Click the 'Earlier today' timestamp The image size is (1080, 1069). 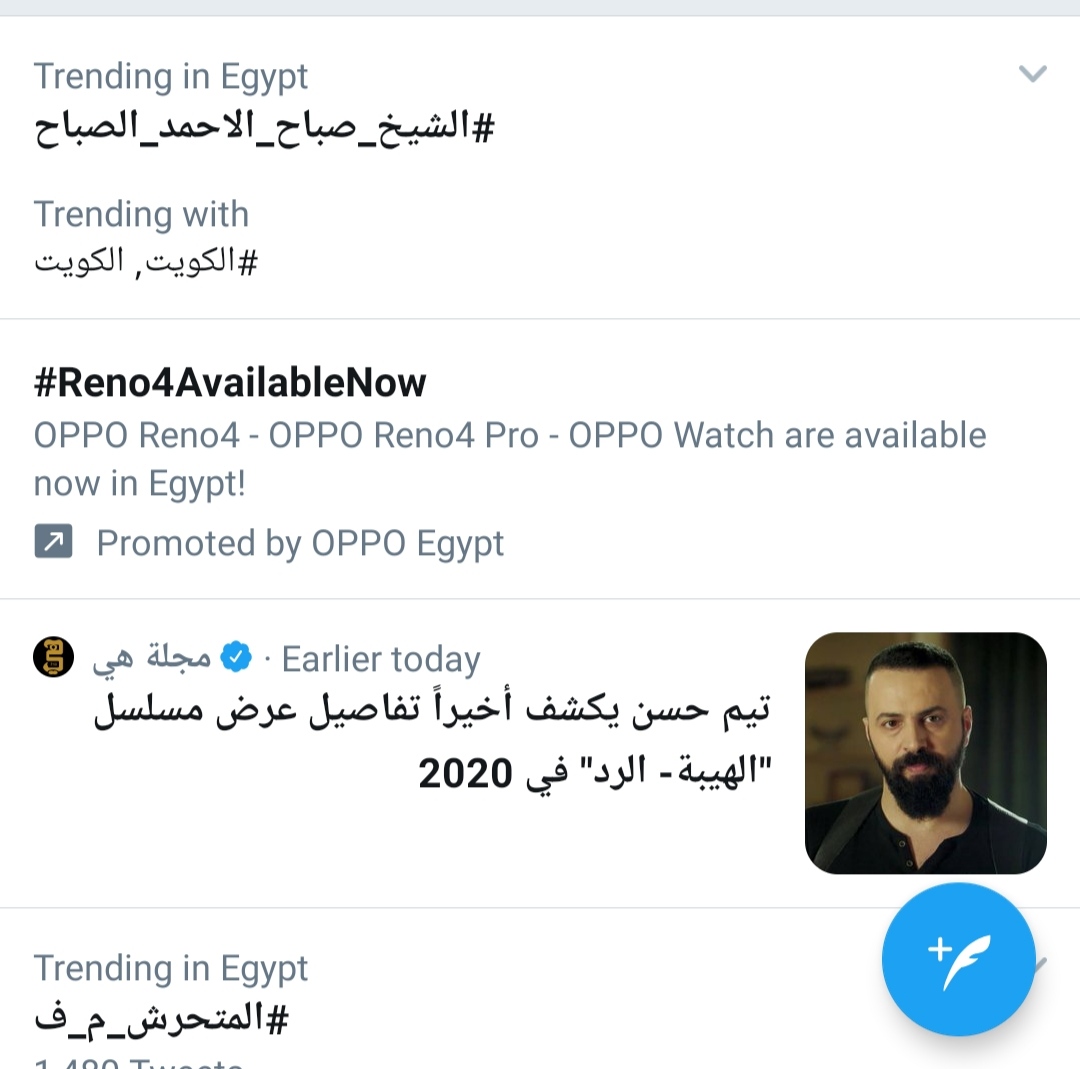(x=381, y=659)
